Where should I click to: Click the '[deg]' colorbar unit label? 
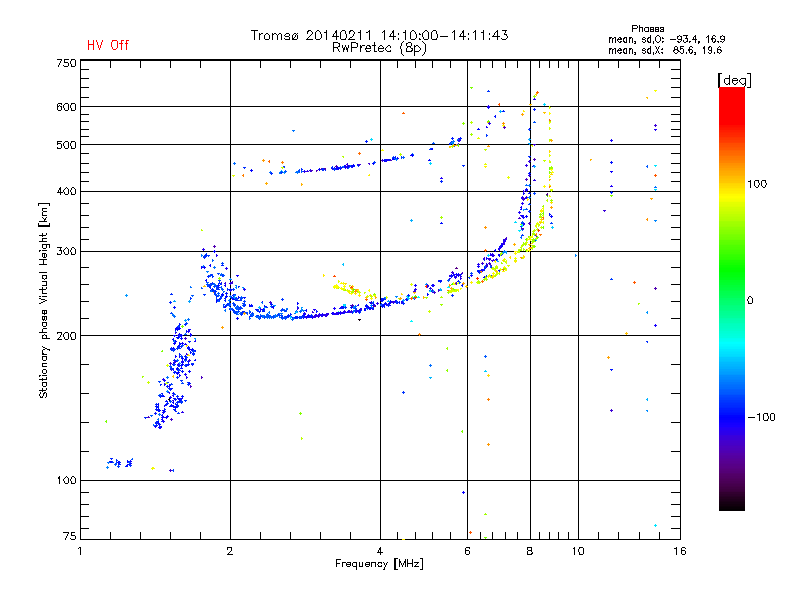734,81
